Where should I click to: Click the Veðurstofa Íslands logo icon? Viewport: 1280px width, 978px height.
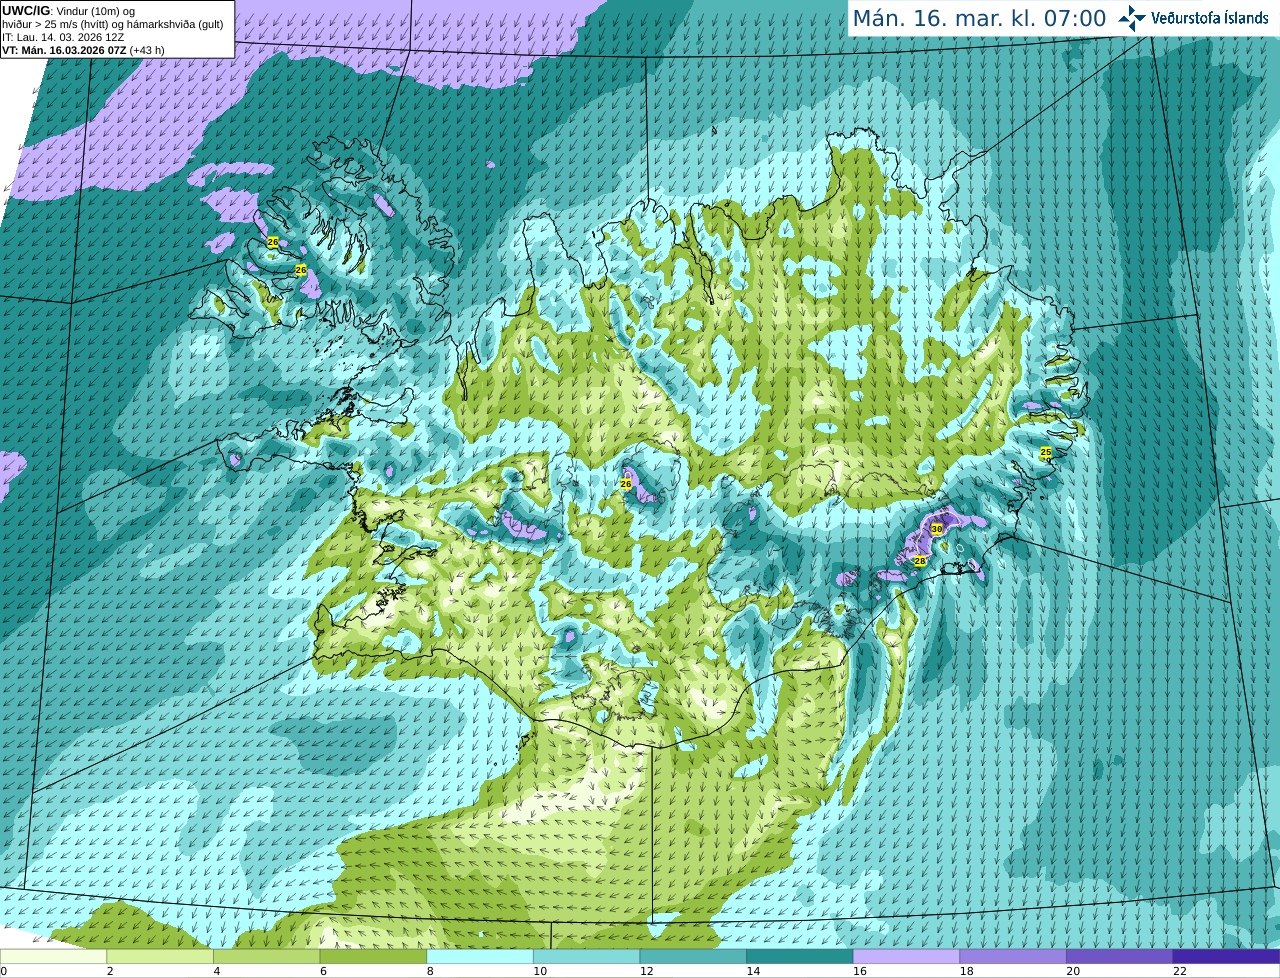click(1132, 17)
